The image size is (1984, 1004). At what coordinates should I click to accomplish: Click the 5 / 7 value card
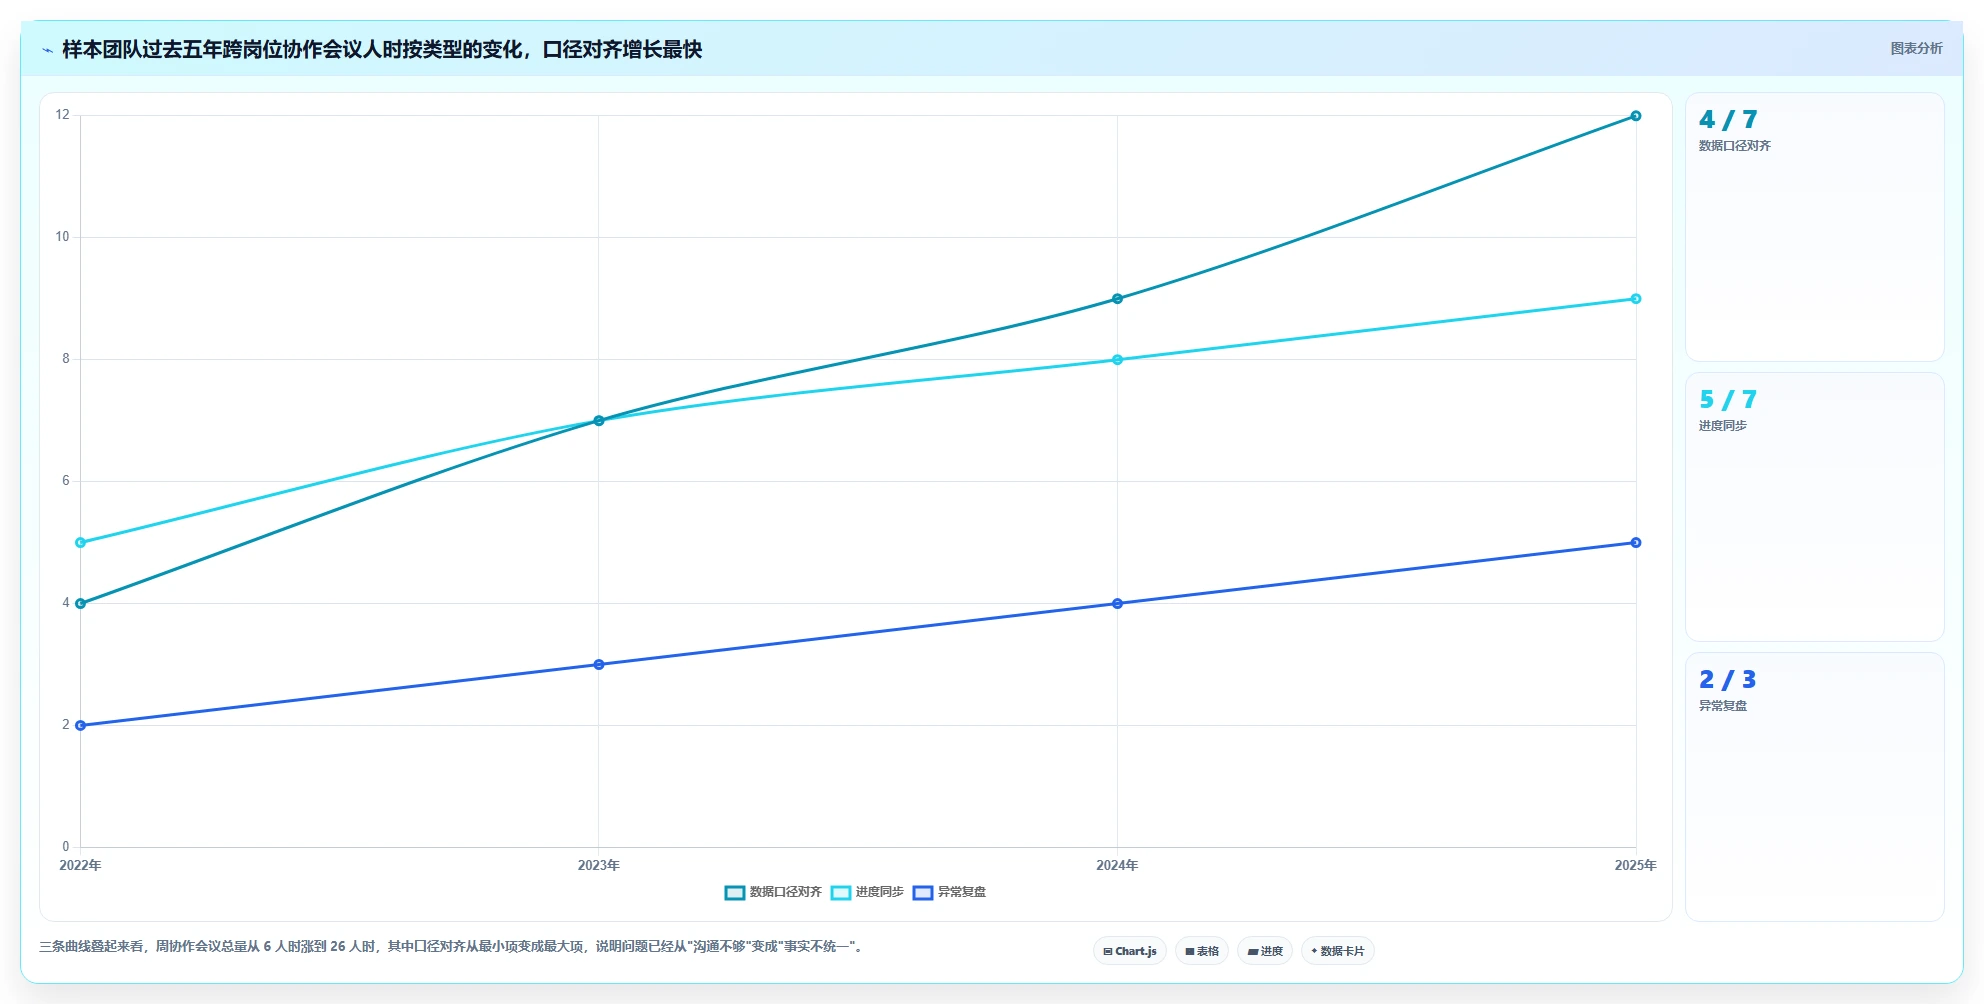(1815, 507)
